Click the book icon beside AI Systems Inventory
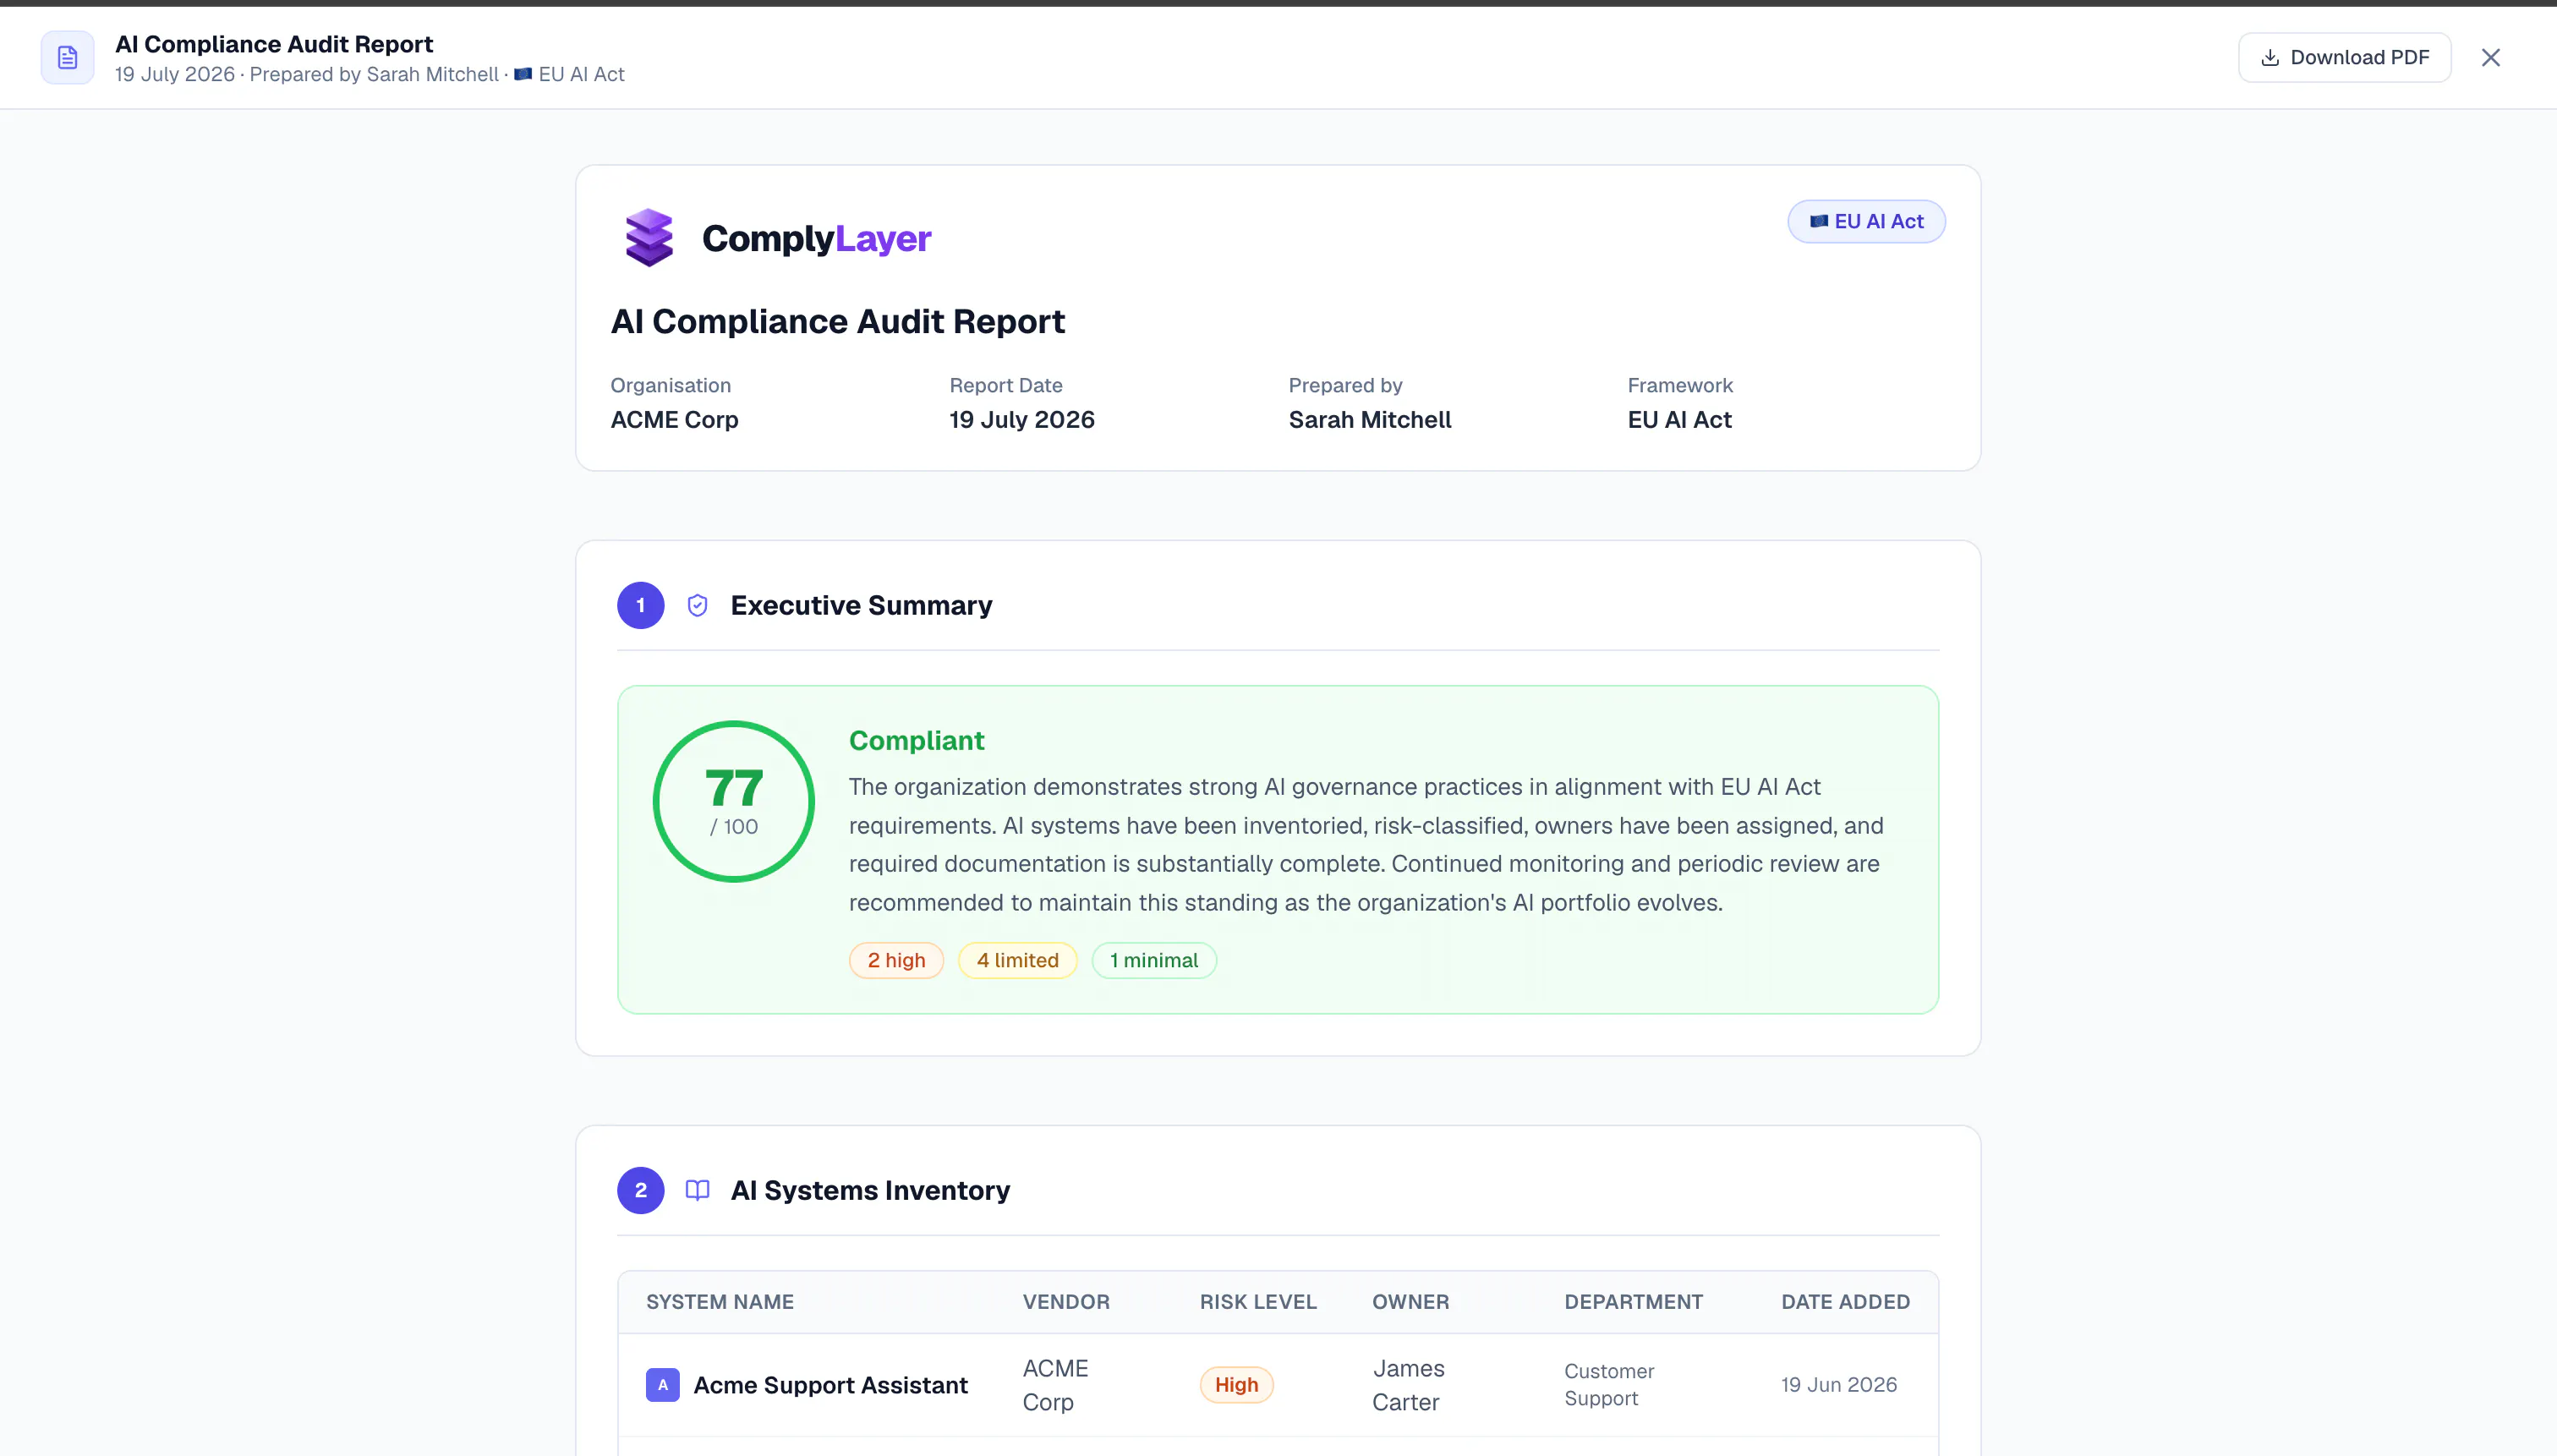 click(697, 1190)
